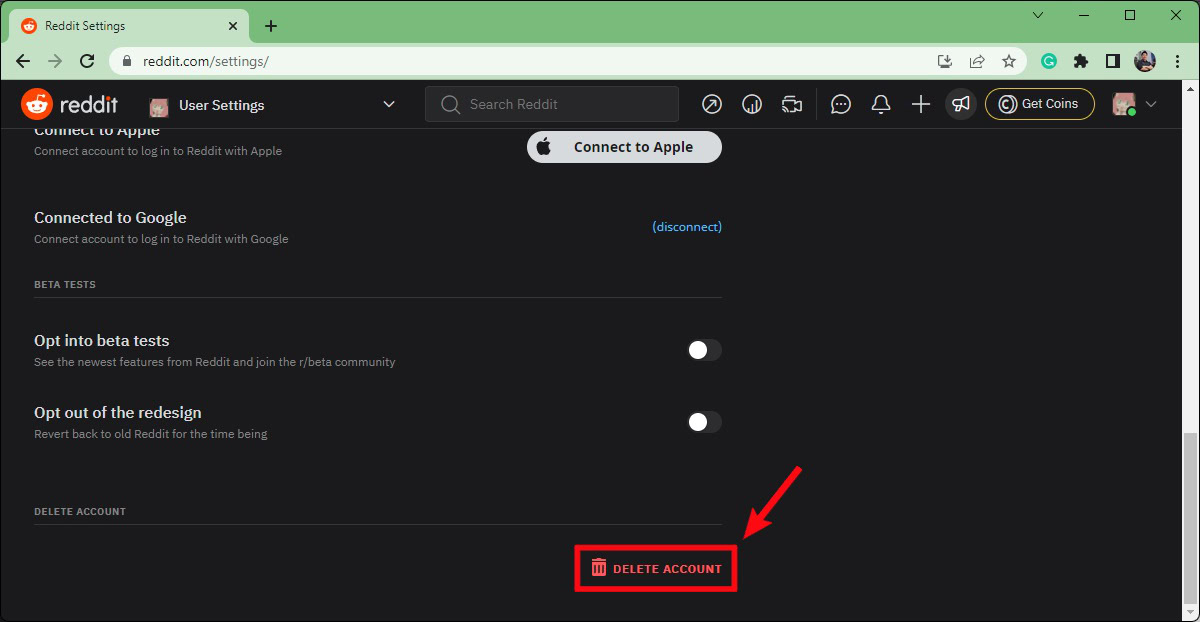Click the share page icon in address bar
1200x622 pixels.
[977, 61]
